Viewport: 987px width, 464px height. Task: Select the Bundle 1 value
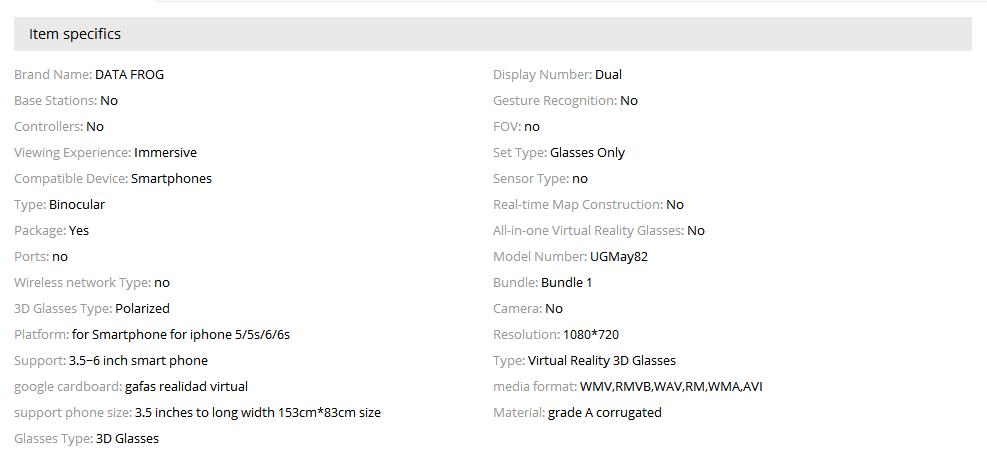[567, 282]
